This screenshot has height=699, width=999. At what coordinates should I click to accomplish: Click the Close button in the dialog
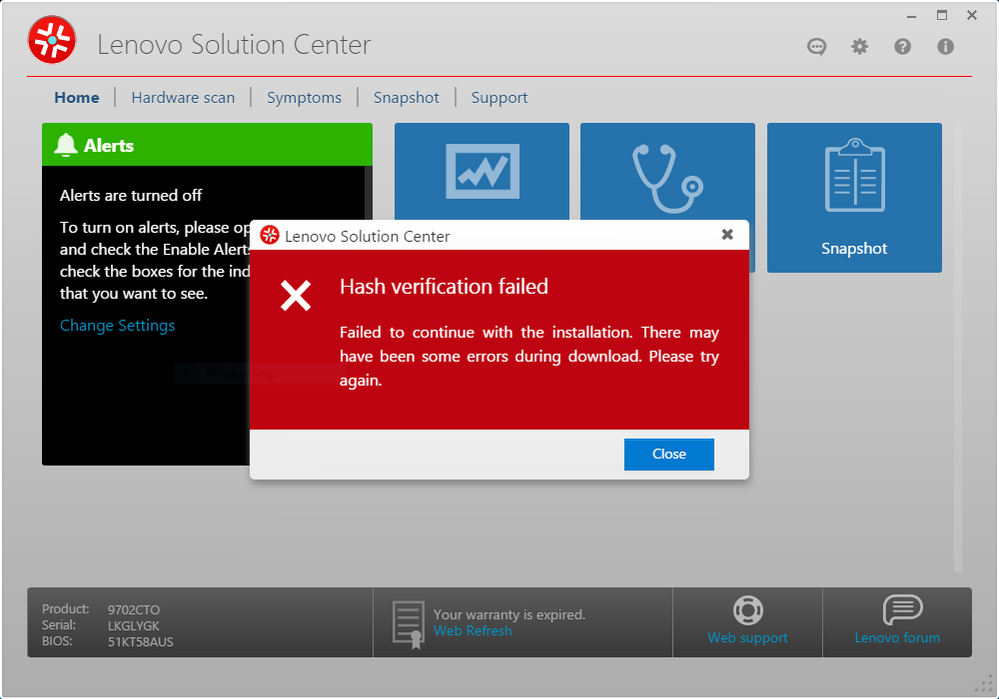(x=669, y=454)
